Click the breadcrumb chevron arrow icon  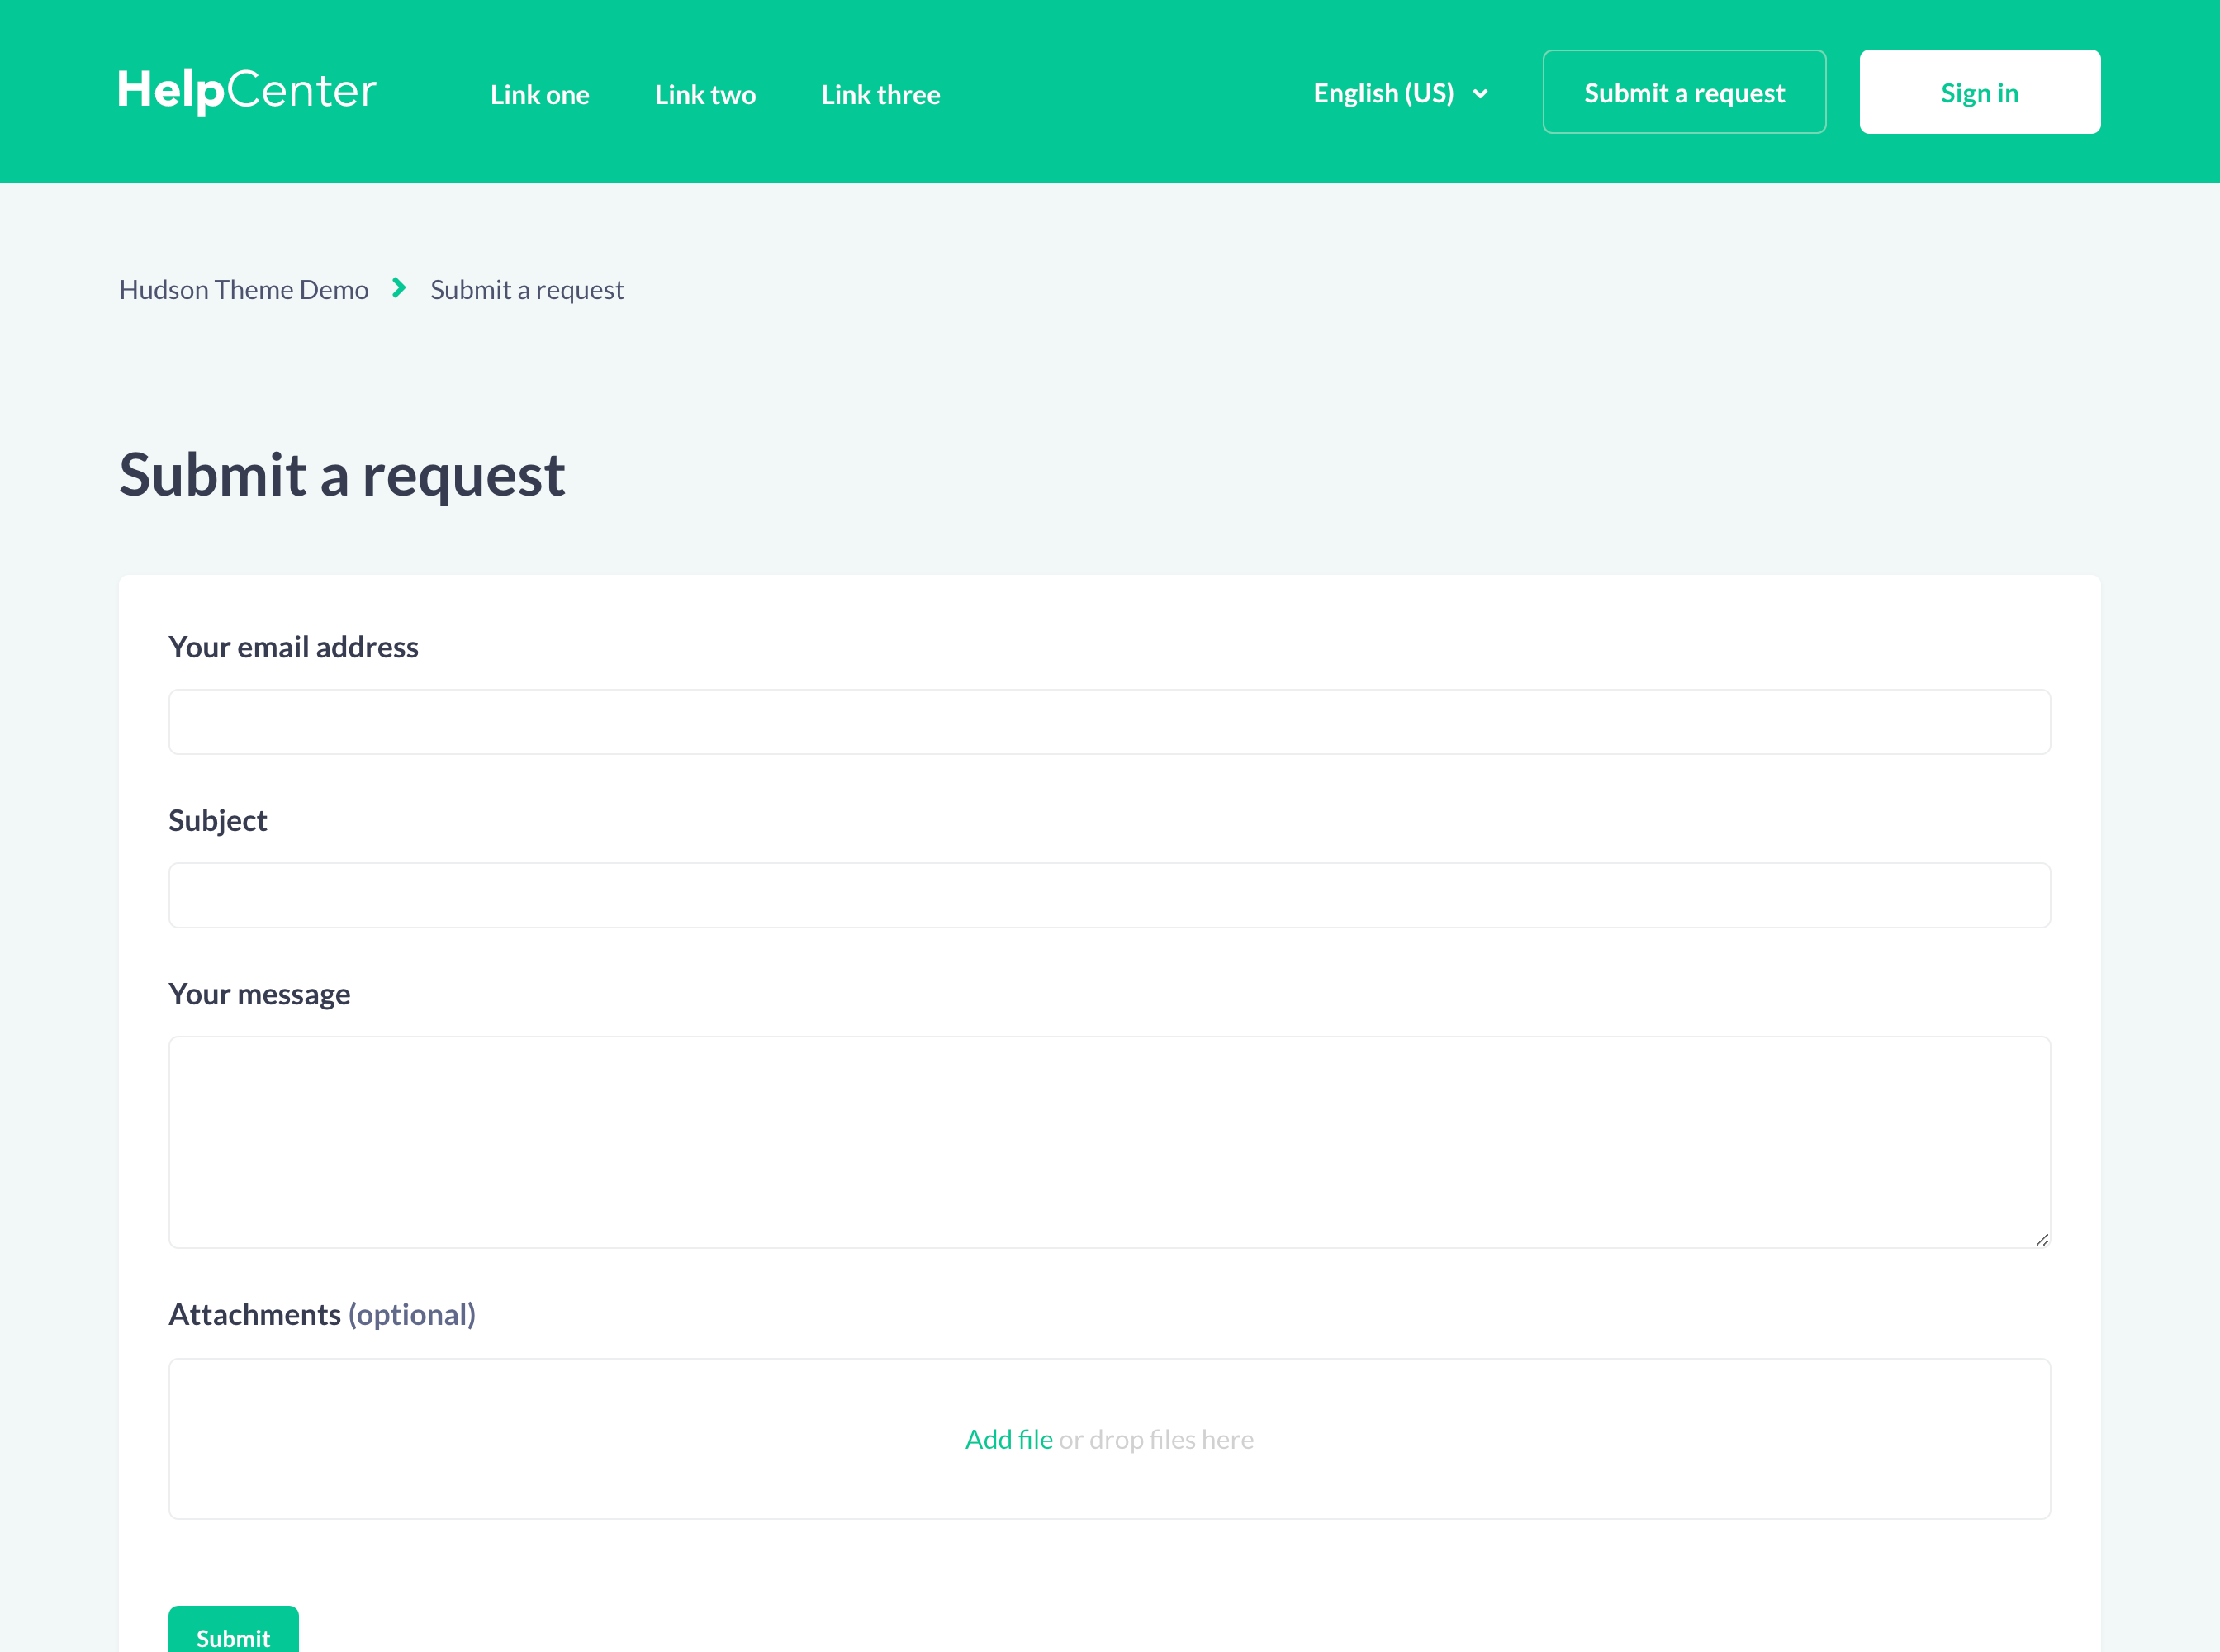399,289
